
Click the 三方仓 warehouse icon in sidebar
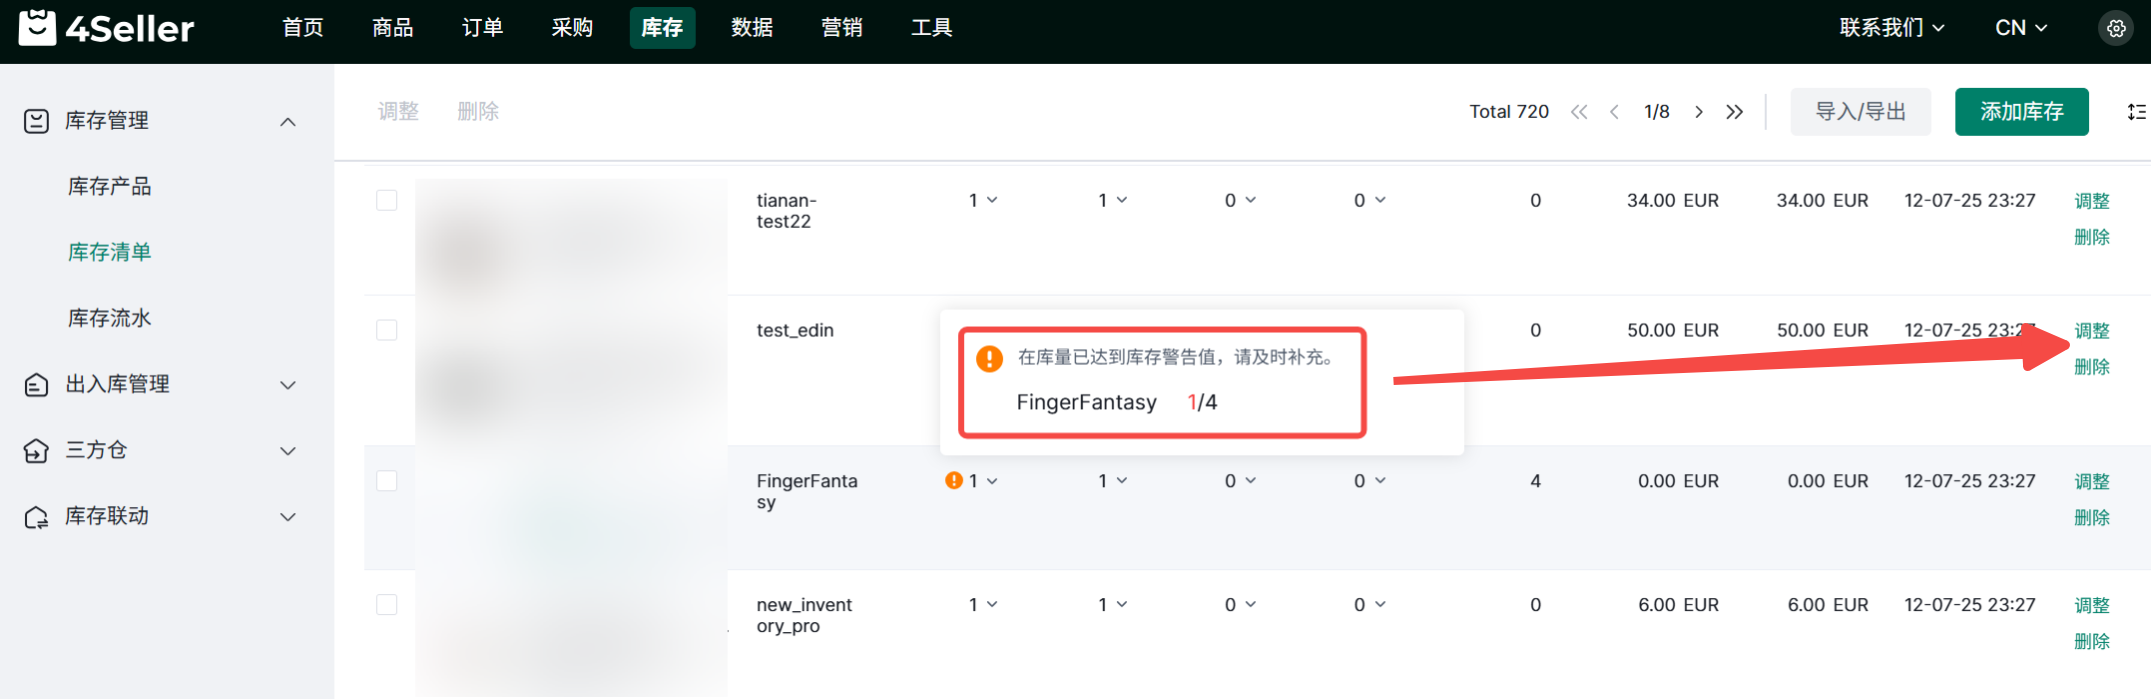36,451
